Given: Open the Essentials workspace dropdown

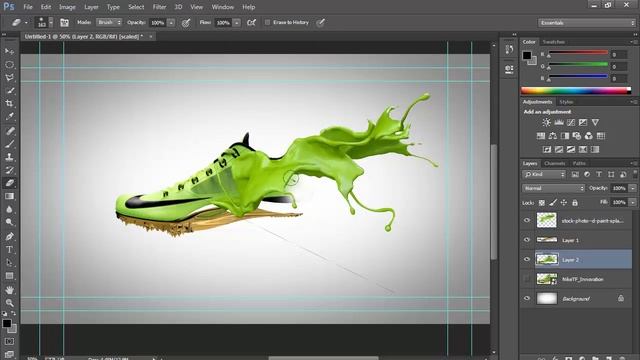Looking at the screenshot, I should point(587,23).
